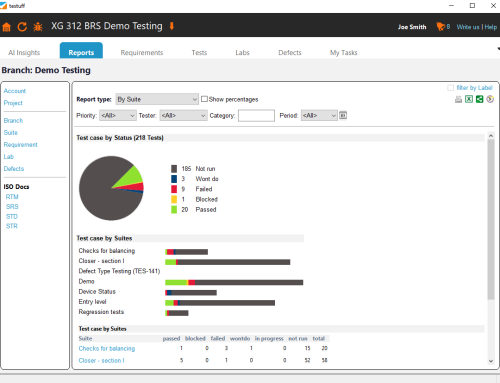The width and height of the screenshot is (500, 383).
Task: Click the Testuff app logo in title bar
Action: [x=3, y=5]
